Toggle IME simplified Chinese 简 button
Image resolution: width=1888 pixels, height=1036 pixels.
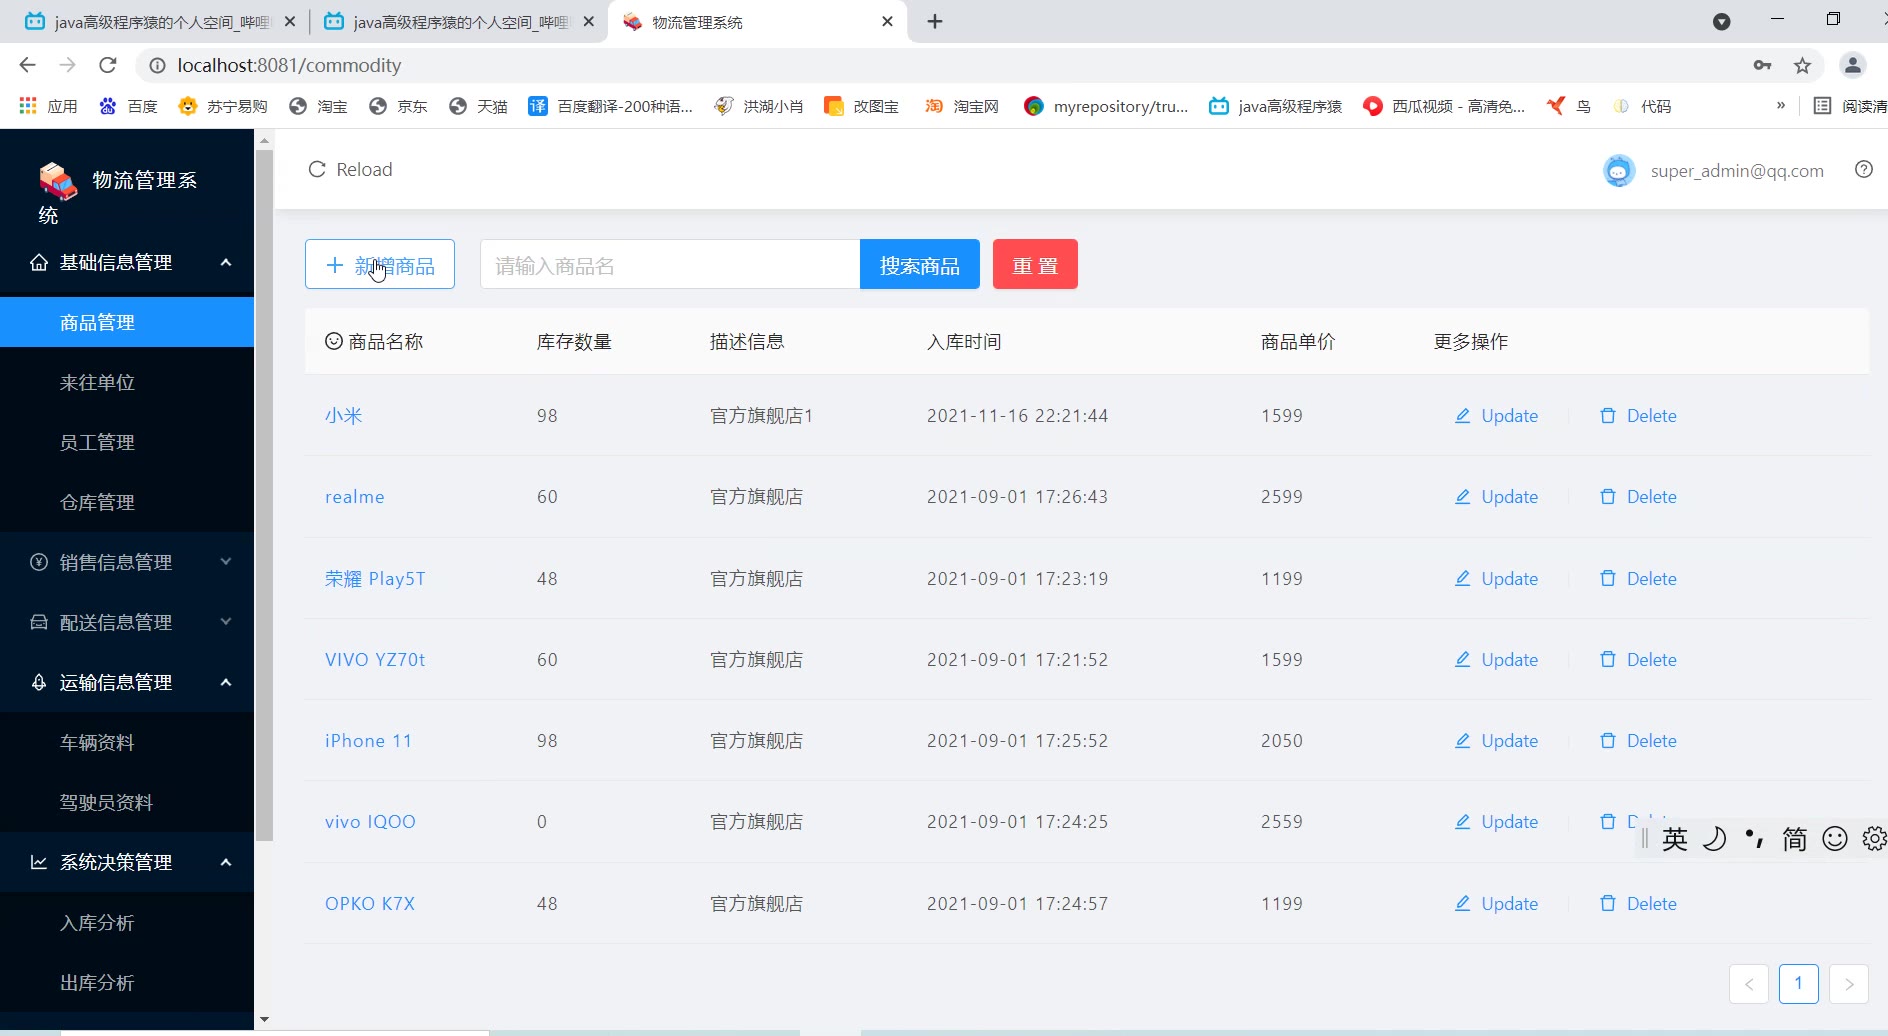coord(1794,839)
